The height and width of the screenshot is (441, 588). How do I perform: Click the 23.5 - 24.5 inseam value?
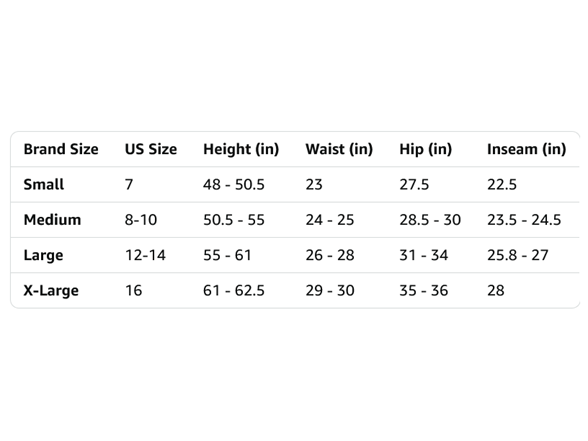coord(524,220)
